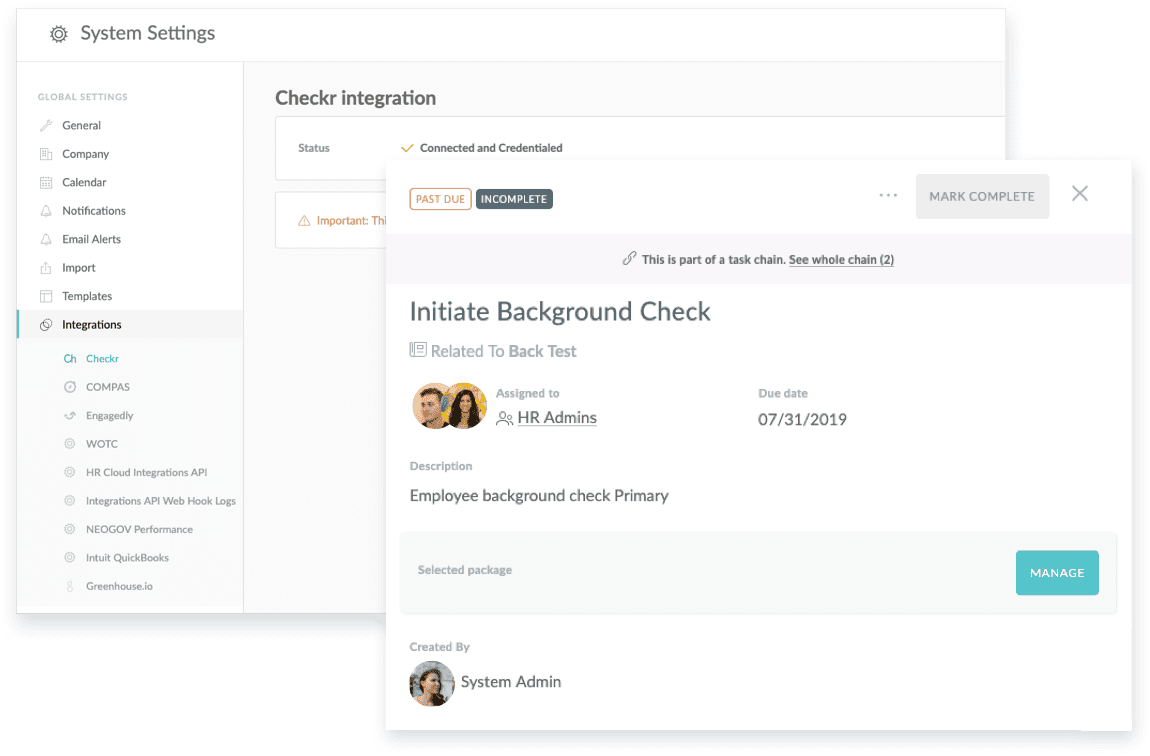Screen dimensions: 1150x756
Task: Select the Checkr integration
Action: click(102, 359)
